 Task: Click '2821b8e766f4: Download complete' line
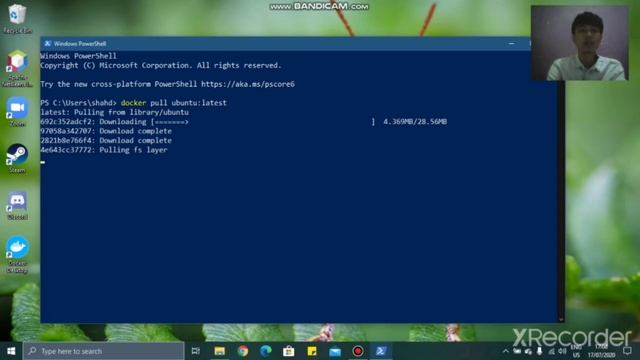coord(106,140)
